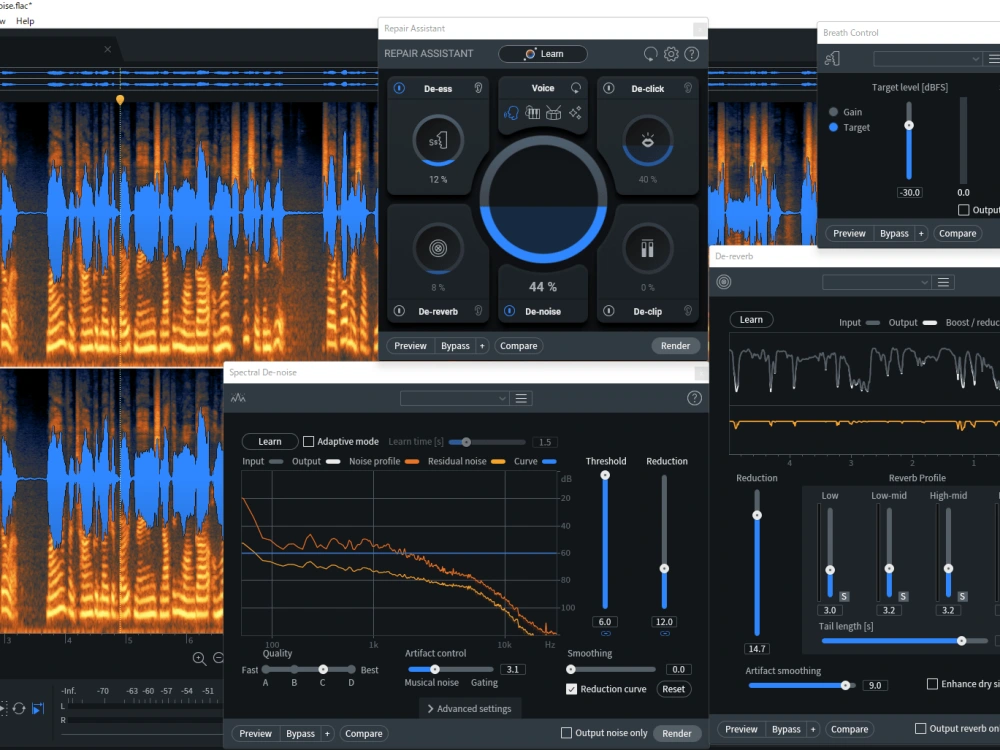Close the open file tab

tap(107, 49)
